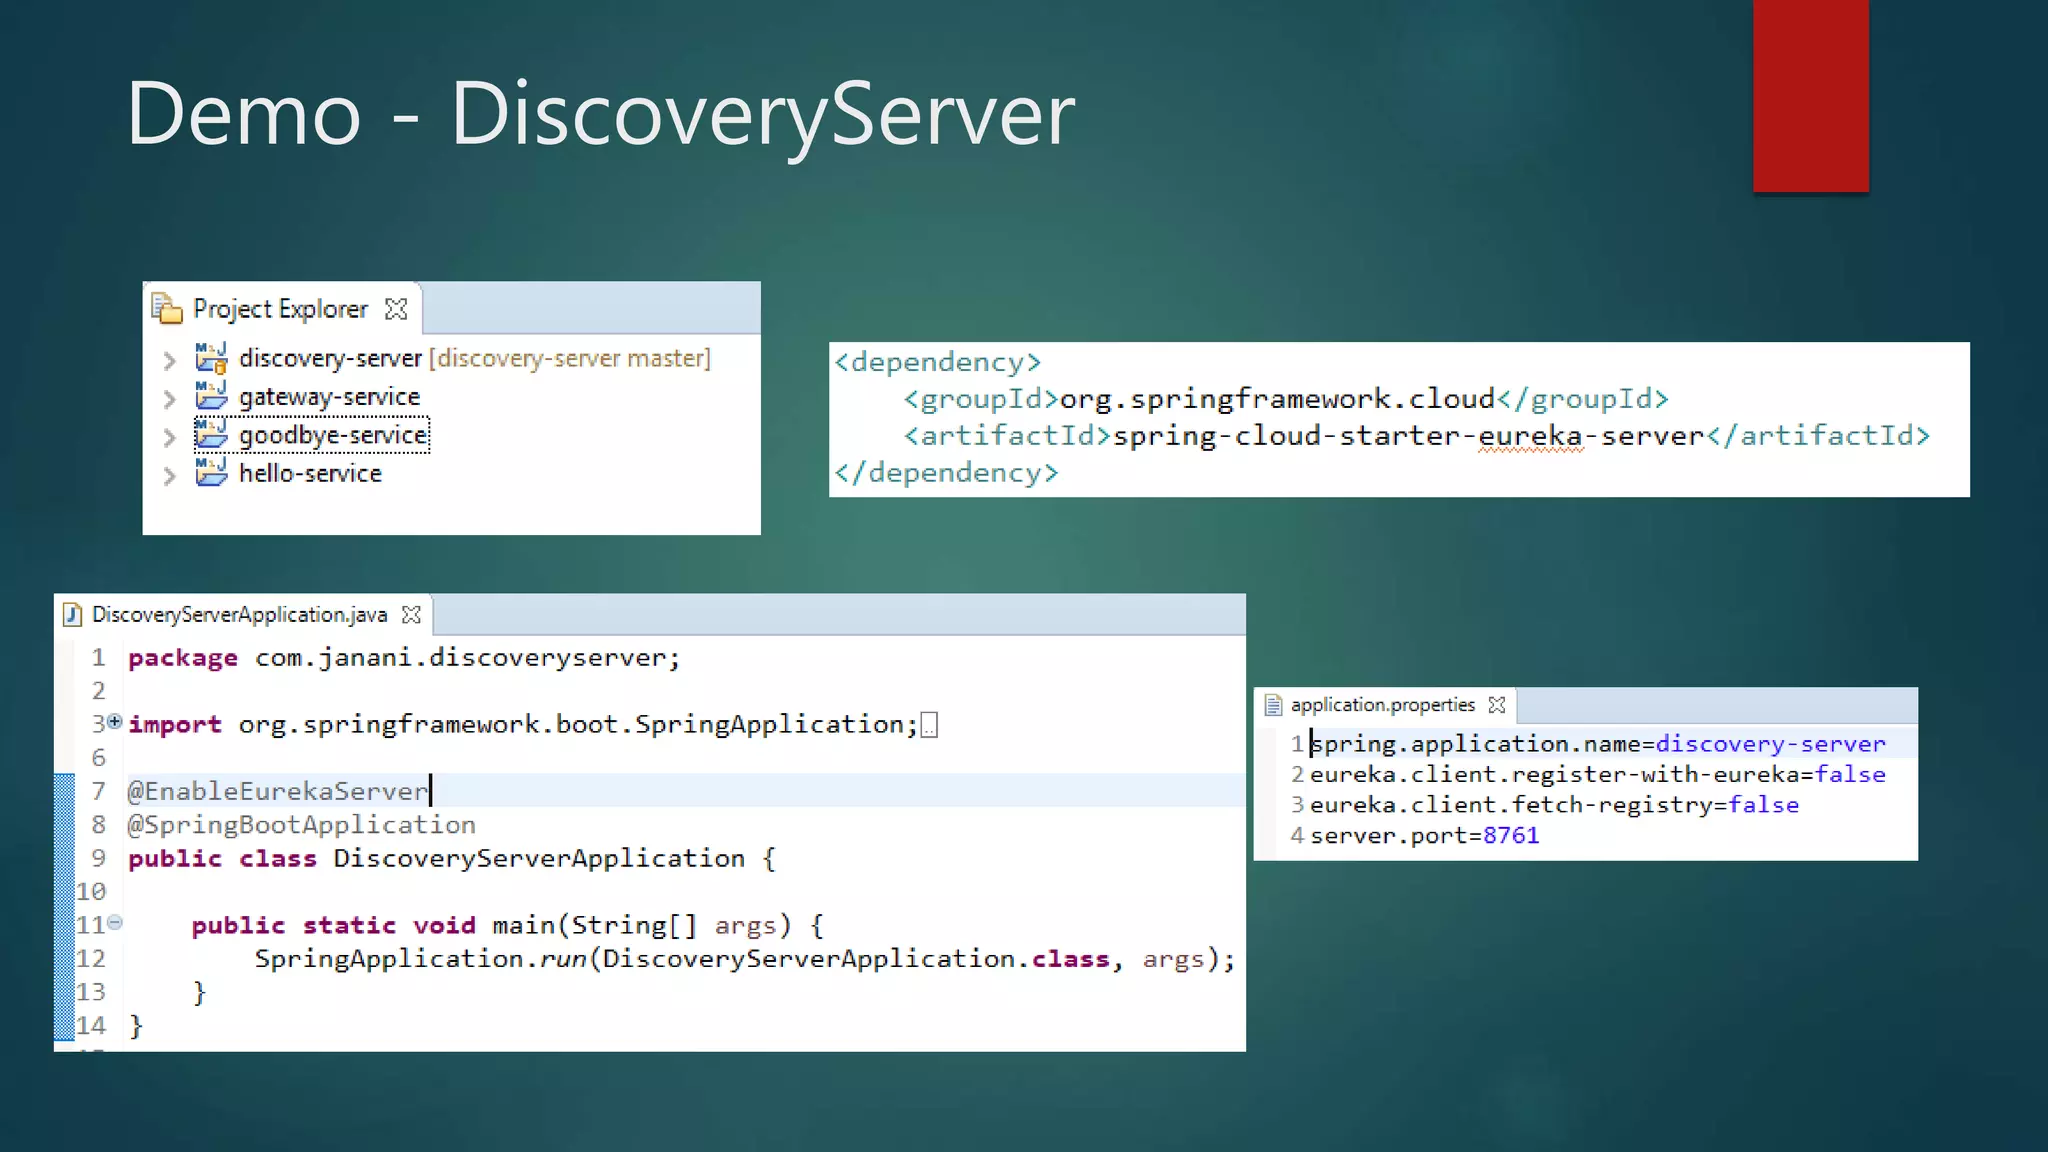
Task: Close the DiscoveryServerApplication.java tab
Action: [x=411, y=615]
